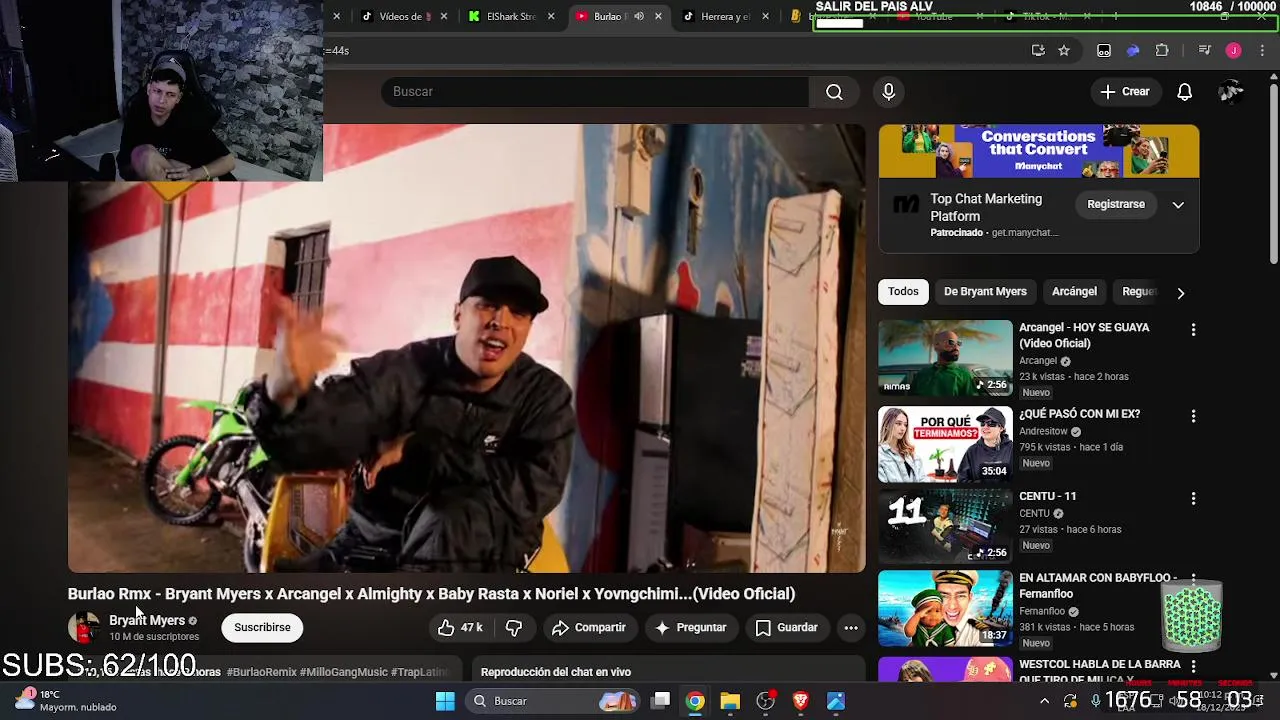The image size is (1280, 720).
Task: Open Bryant Myers channel name link
Action: (147, 620)
